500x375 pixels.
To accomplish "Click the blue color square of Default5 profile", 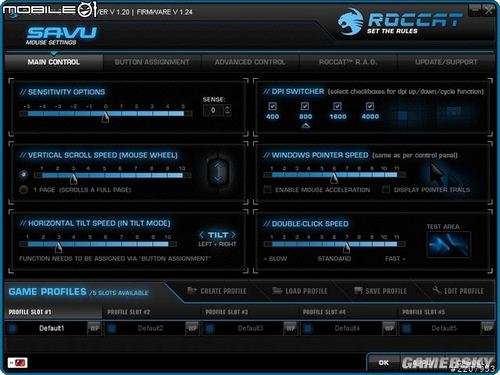I will 406,329.
